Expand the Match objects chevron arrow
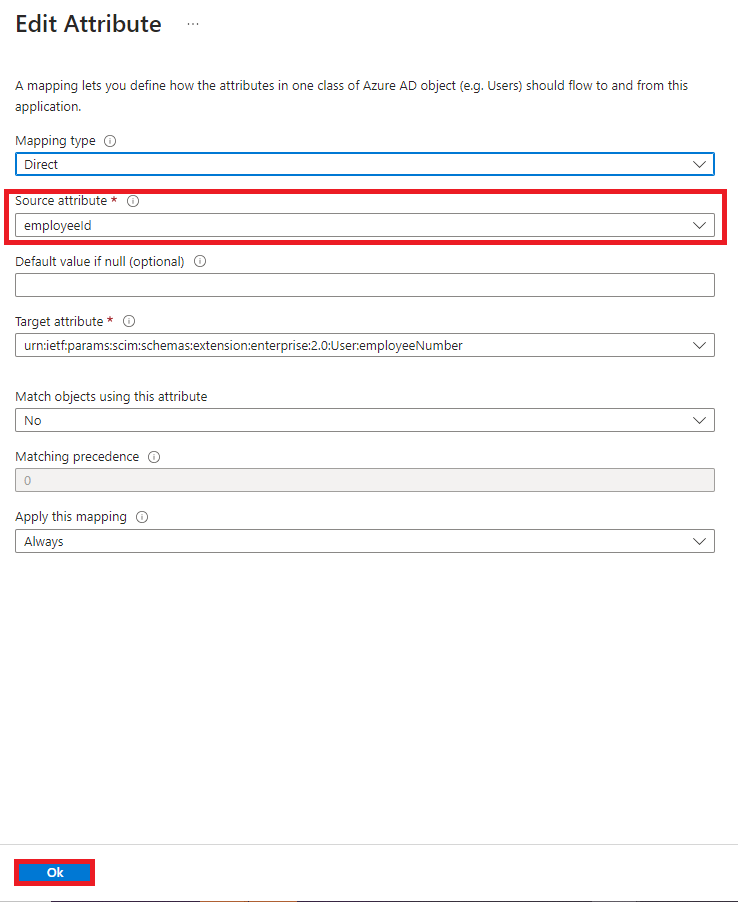Image resolution: width=738 pixels, height=902 pixels. coord(699,420)
